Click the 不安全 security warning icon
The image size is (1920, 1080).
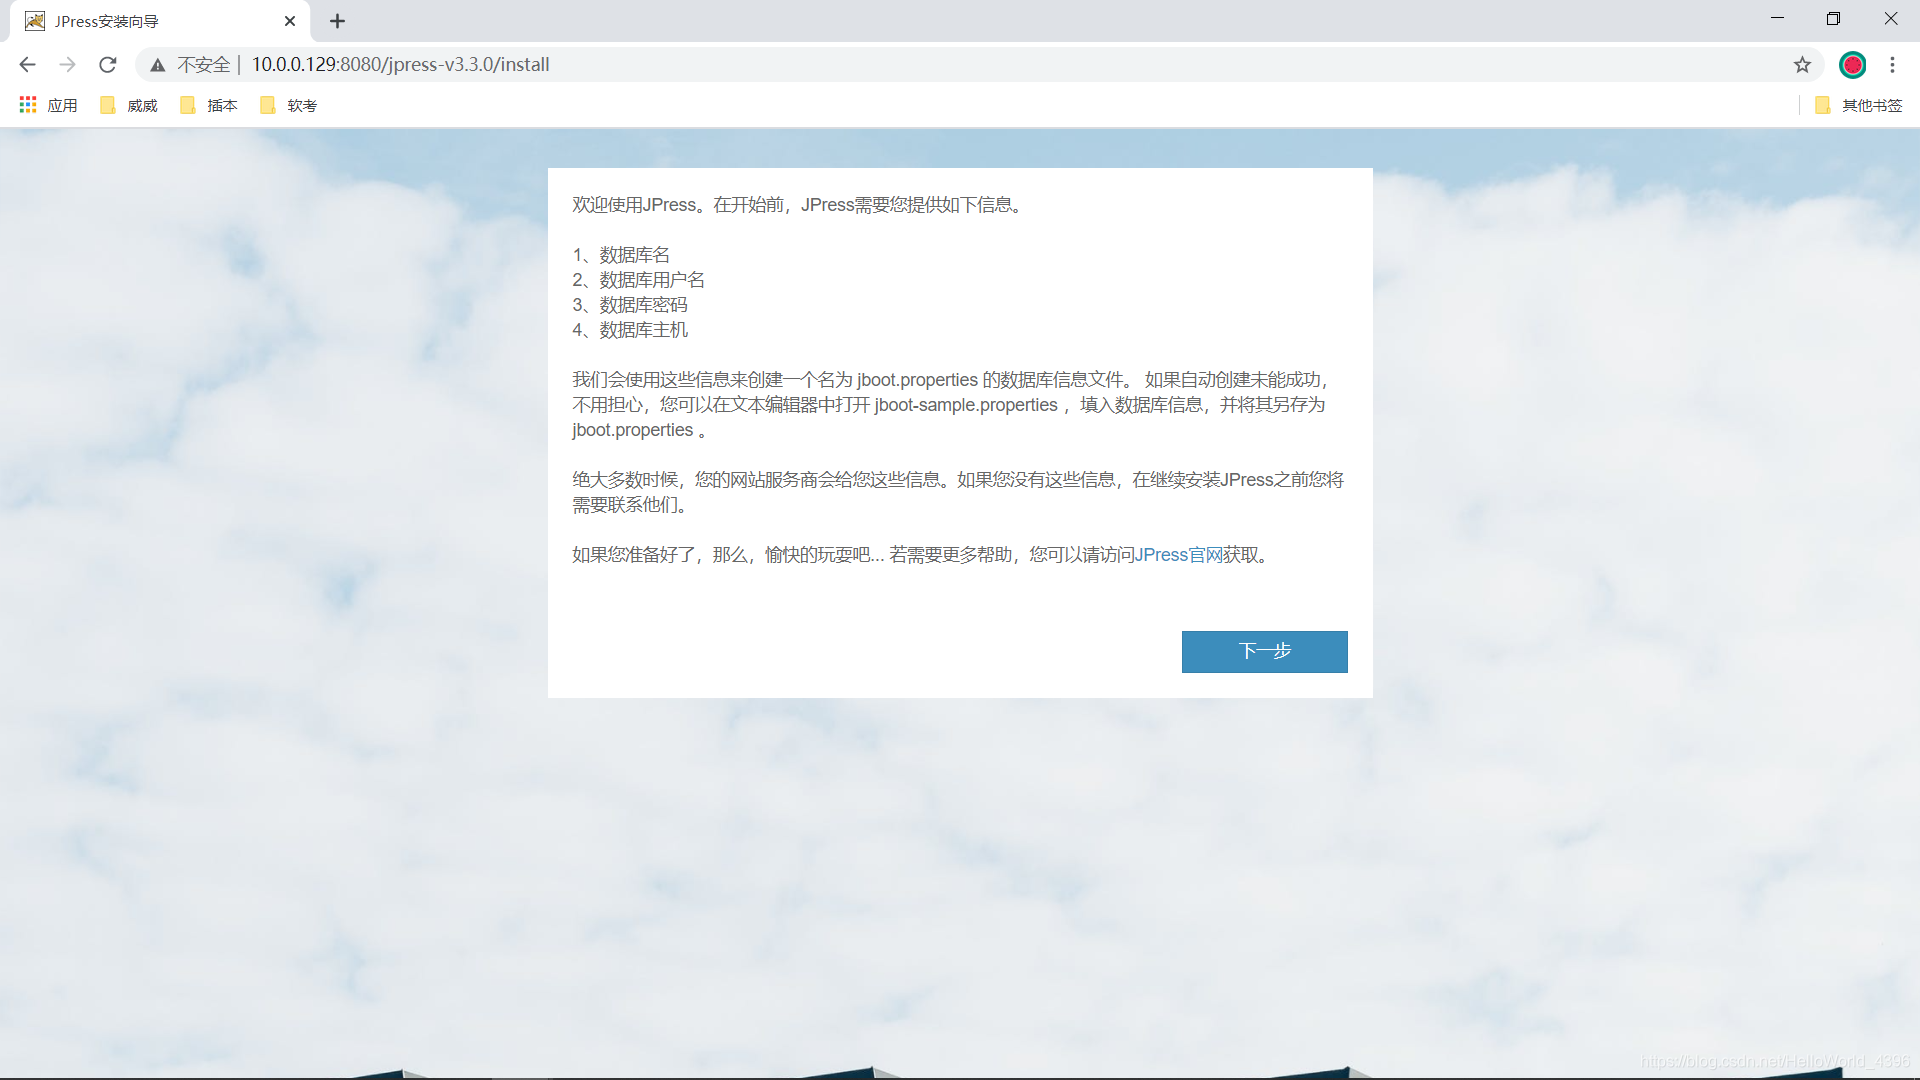(x=157, y=64)
